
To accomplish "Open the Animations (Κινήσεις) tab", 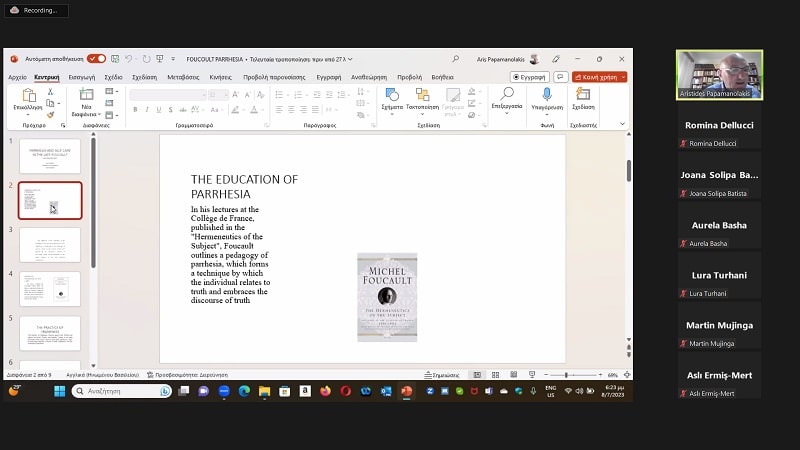I will click(x=219, y=77).
